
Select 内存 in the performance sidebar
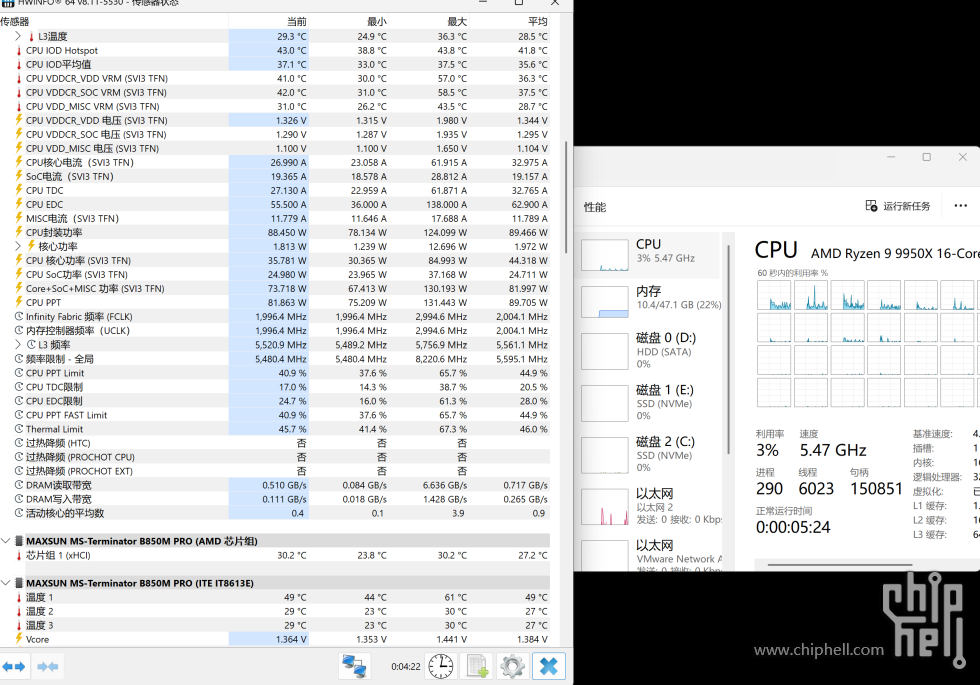point(650,298)
